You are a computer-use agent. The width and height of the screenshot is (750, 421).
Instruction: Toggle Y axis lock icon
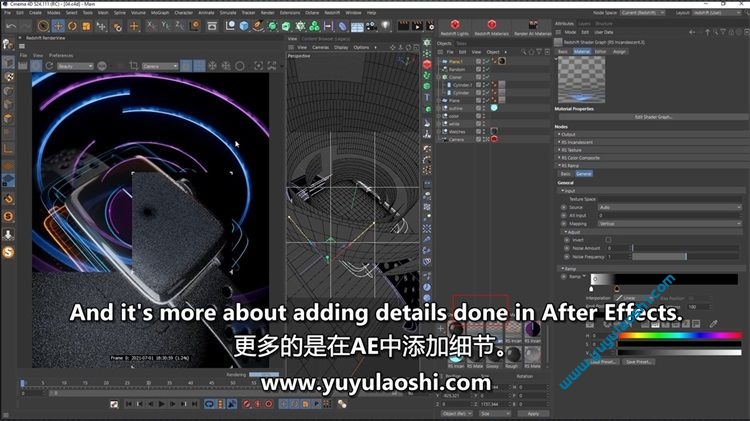point(165,26)
